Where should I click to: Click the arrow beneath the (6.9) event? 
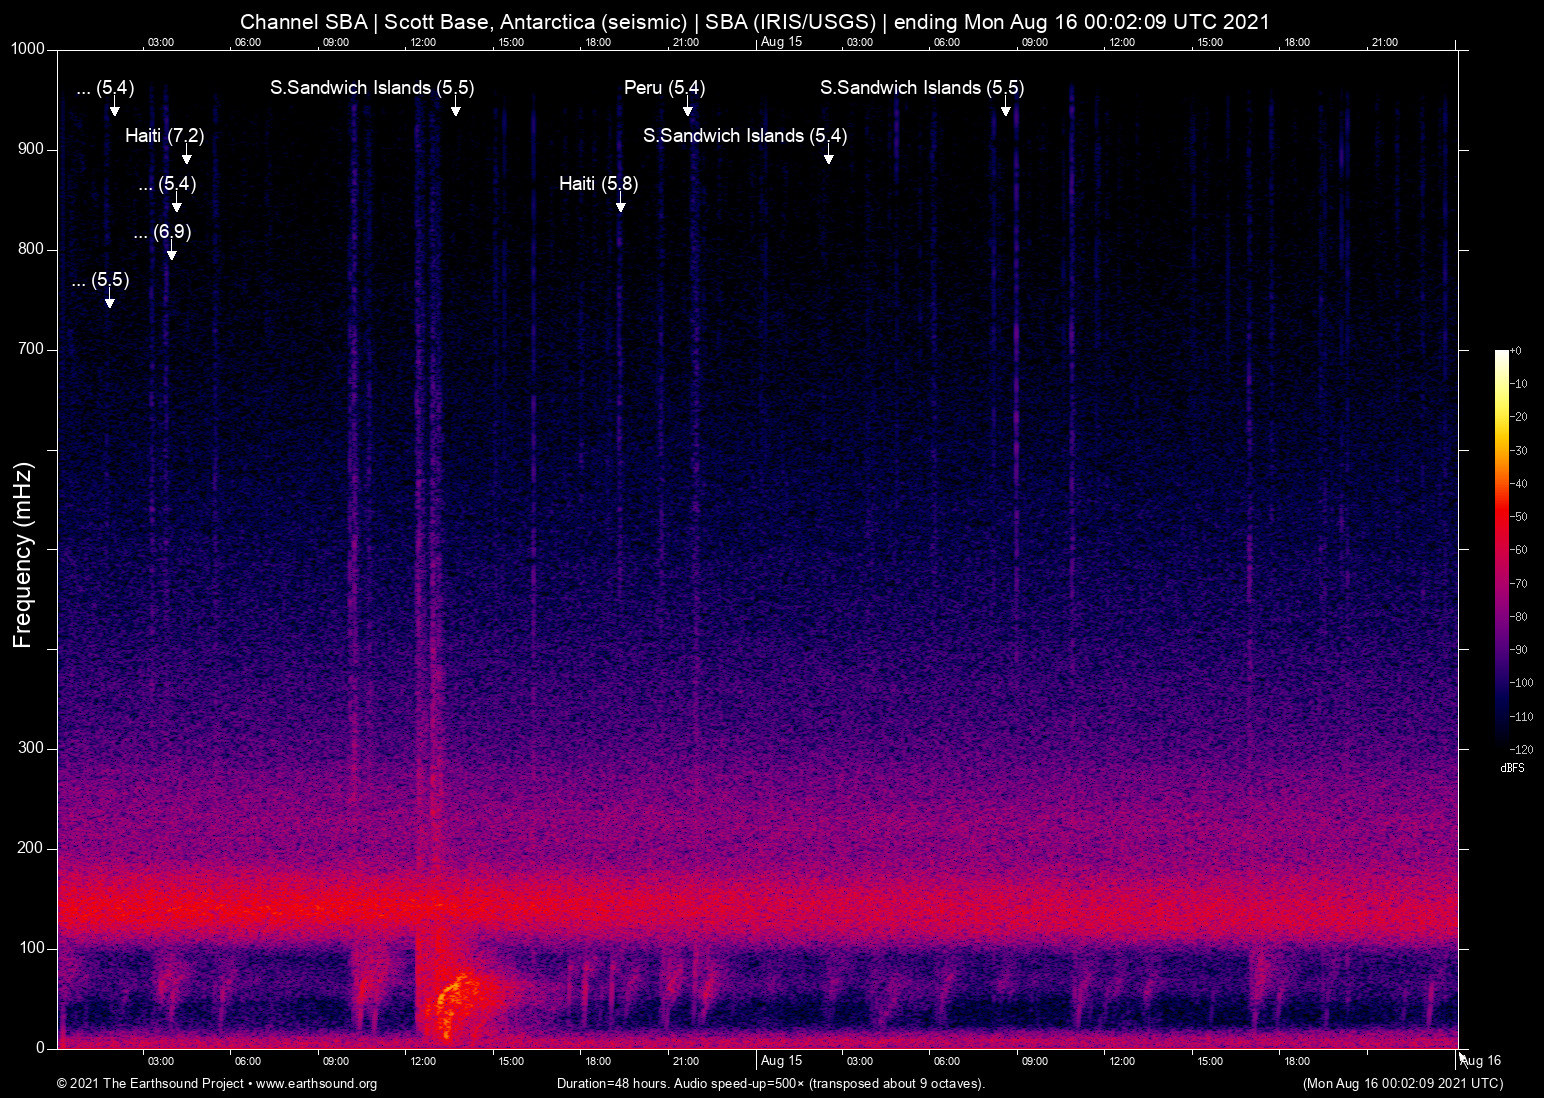(x=172, y=253)
